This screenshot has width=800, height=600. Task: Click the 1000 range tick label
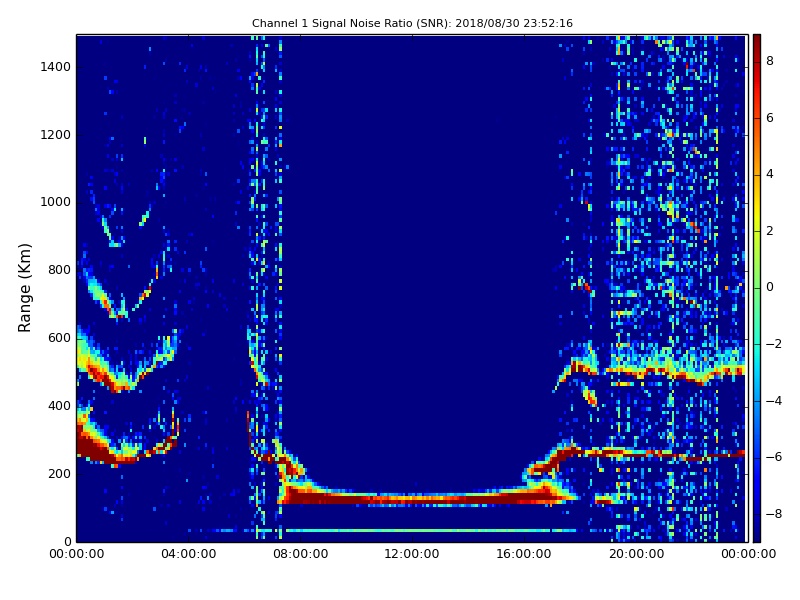(x=56, y=202)
